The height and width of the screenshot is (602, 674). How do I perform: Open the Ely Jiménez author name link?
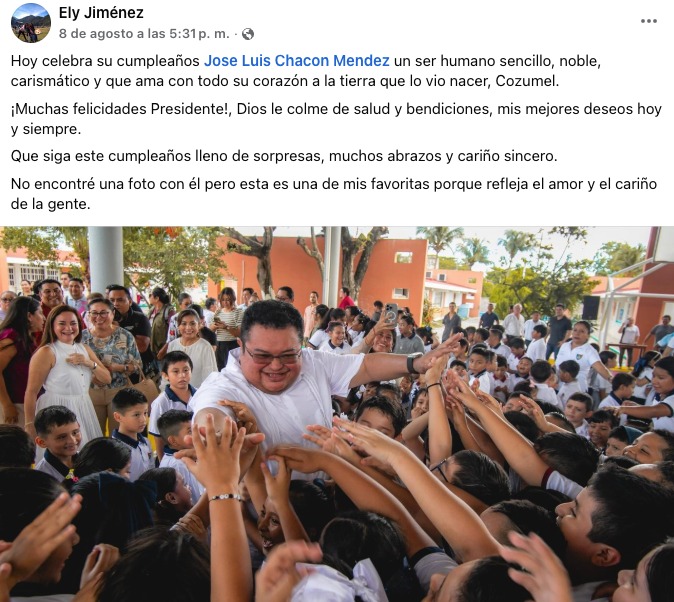pyautogui.click(x=101, y=13)
